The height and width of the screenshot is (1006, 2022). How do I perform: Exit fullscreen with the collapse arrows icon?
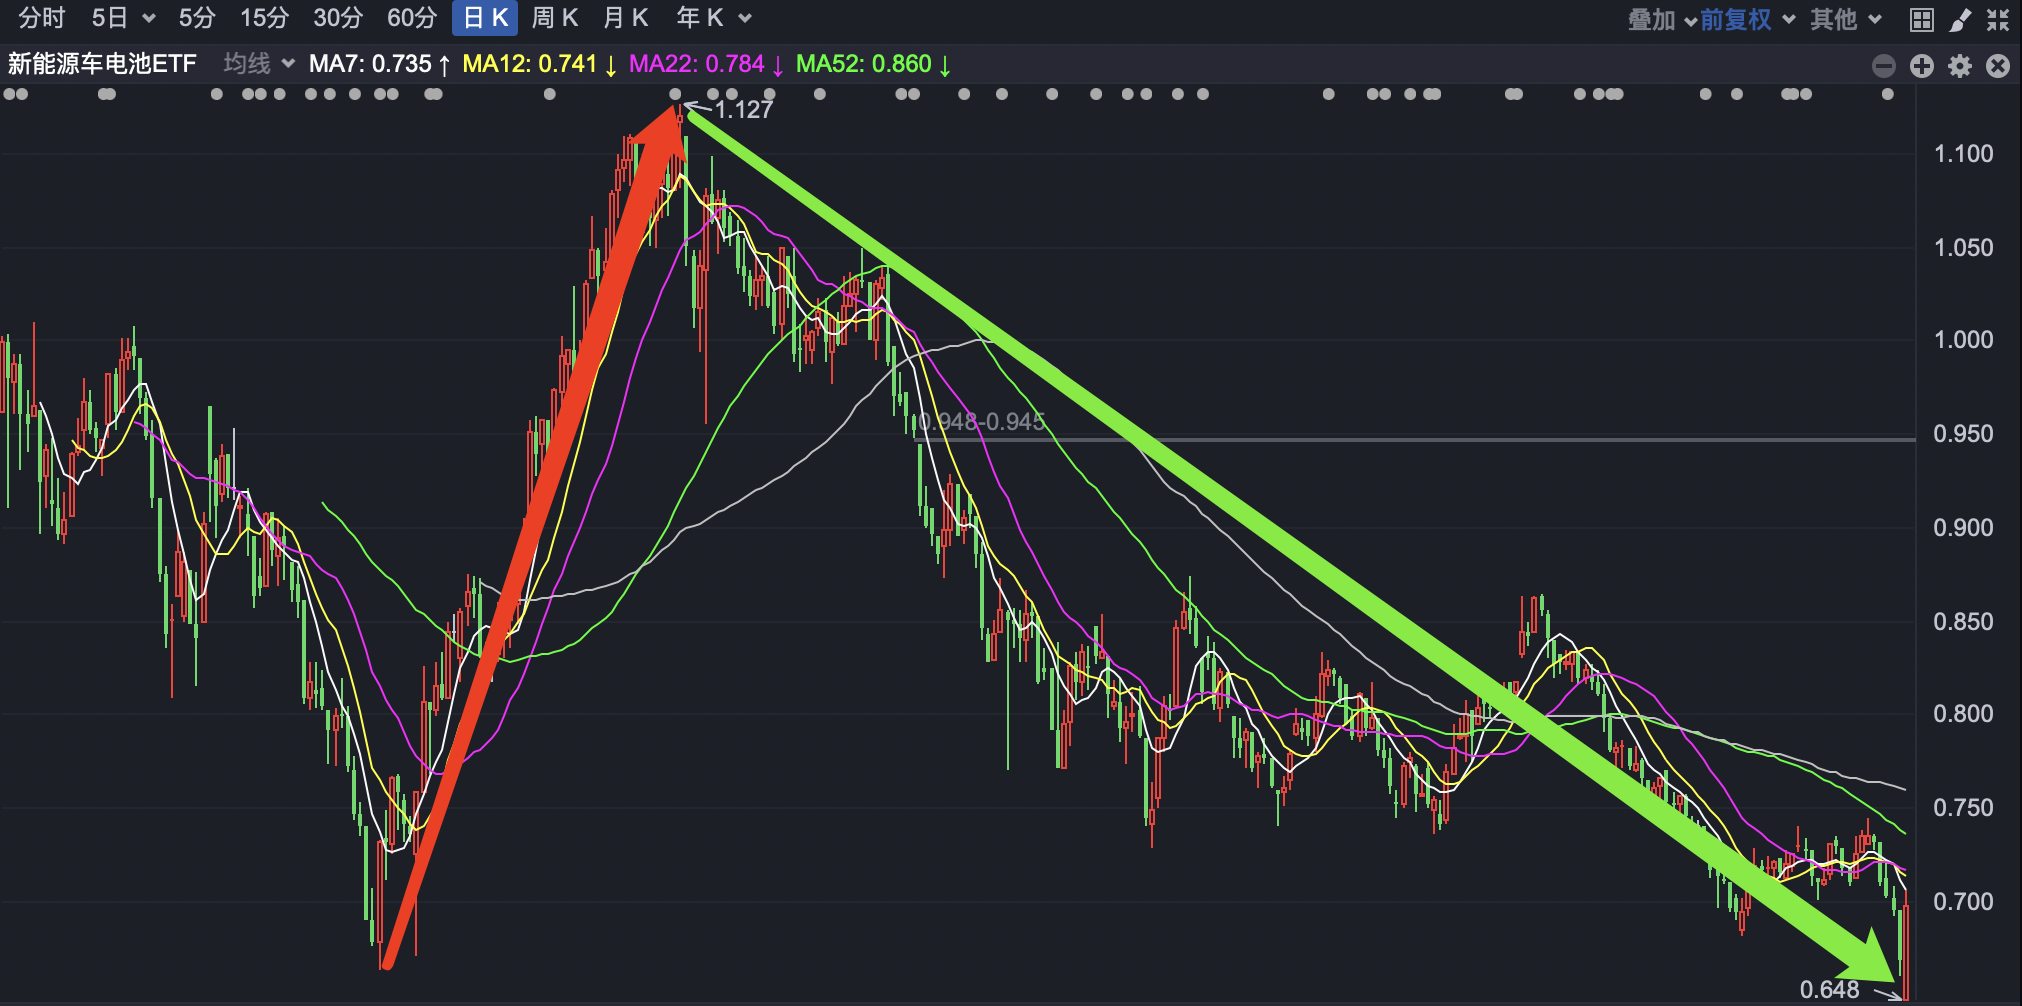tap(1998, 19)
